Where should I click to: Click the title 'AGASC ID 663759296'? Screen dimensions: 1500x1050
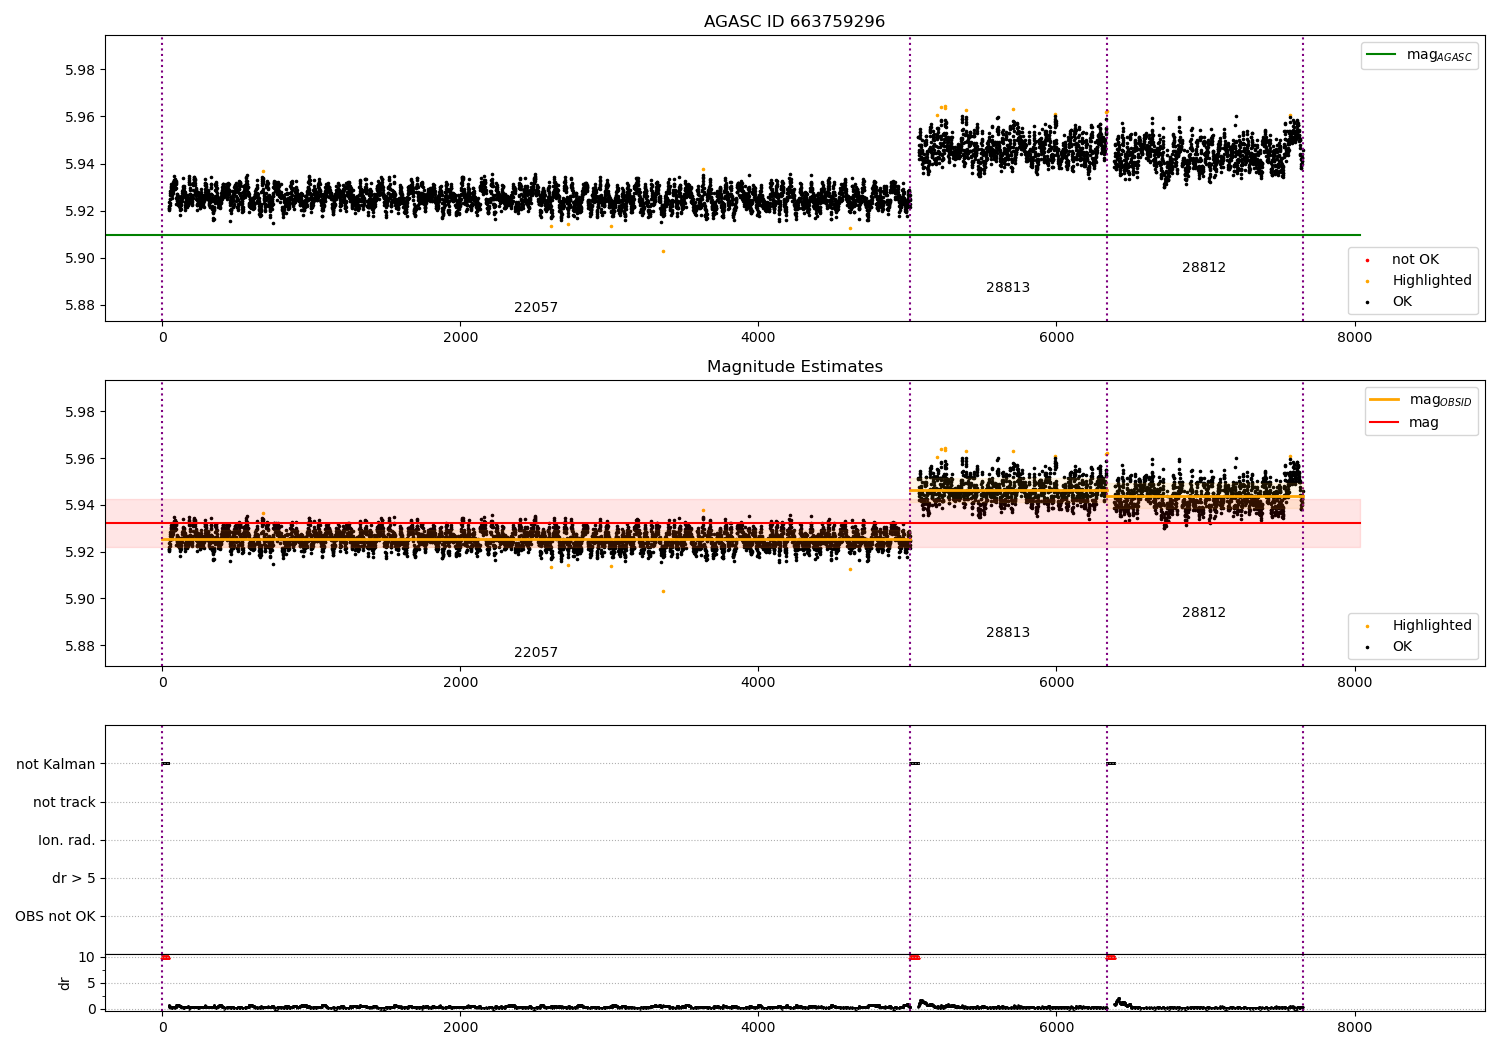pyautogui.click(x=794, y=22)
